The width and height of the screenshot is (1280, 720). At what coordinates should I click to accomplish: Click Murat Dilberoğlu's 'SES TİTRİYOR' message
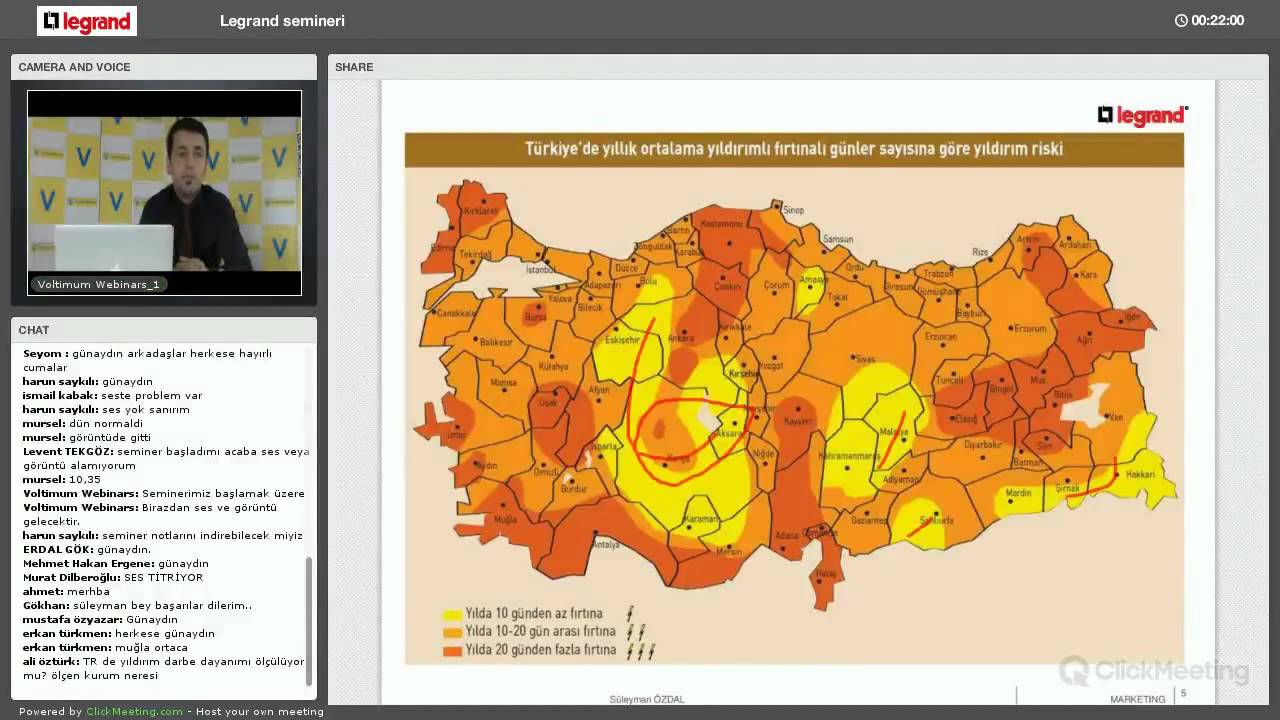[113, 577]
